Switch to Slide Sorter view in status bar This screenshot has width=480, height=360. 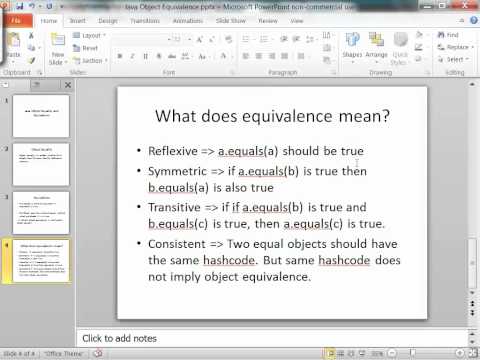341,353
